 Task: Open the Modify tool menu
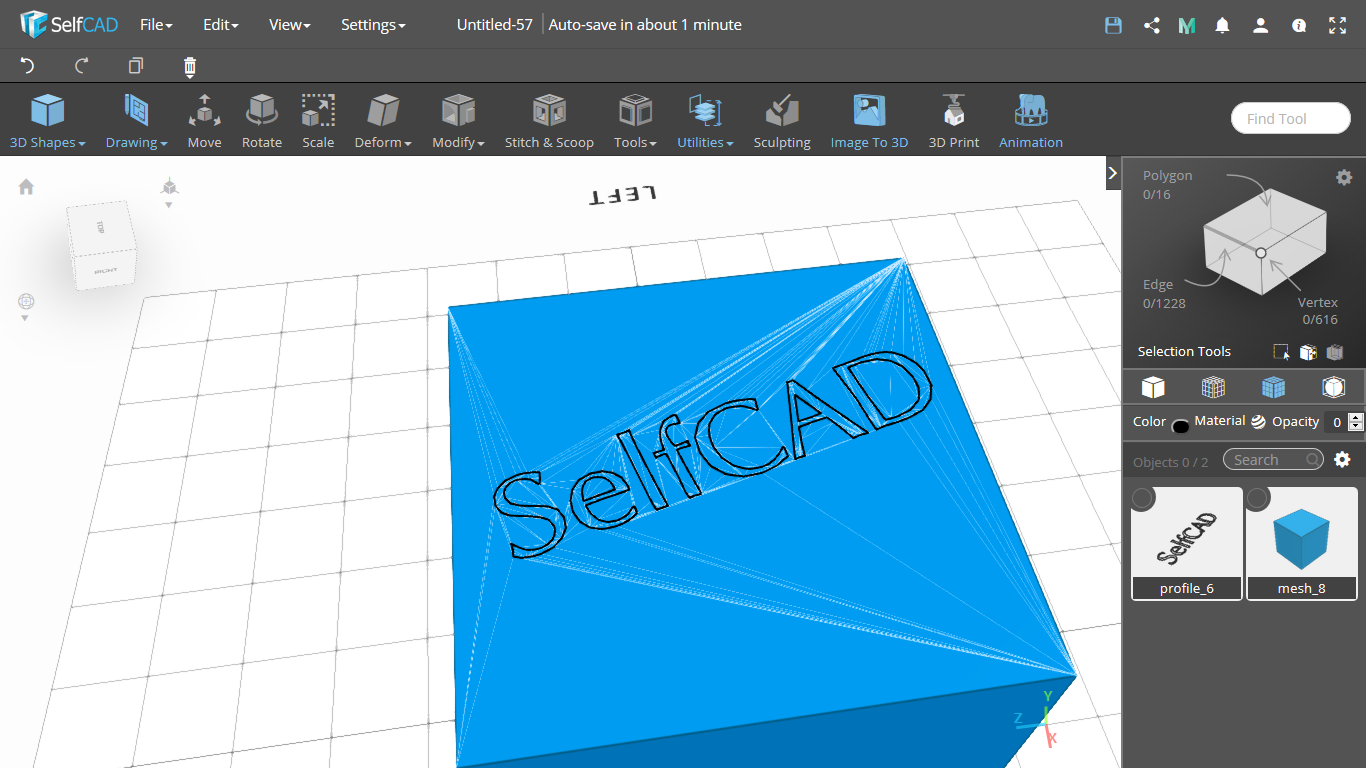pyautogui.click(x=458, y=122)
